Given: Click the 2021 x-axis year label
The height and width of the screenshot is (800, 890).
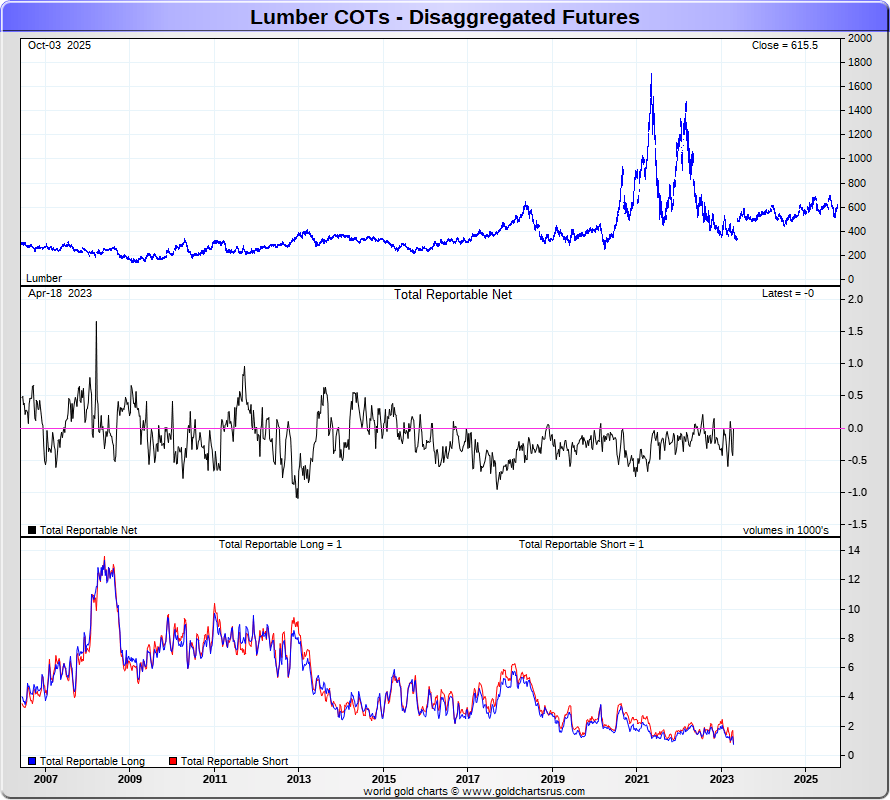Looking at the screenshot, I should [x=637, y=779].
